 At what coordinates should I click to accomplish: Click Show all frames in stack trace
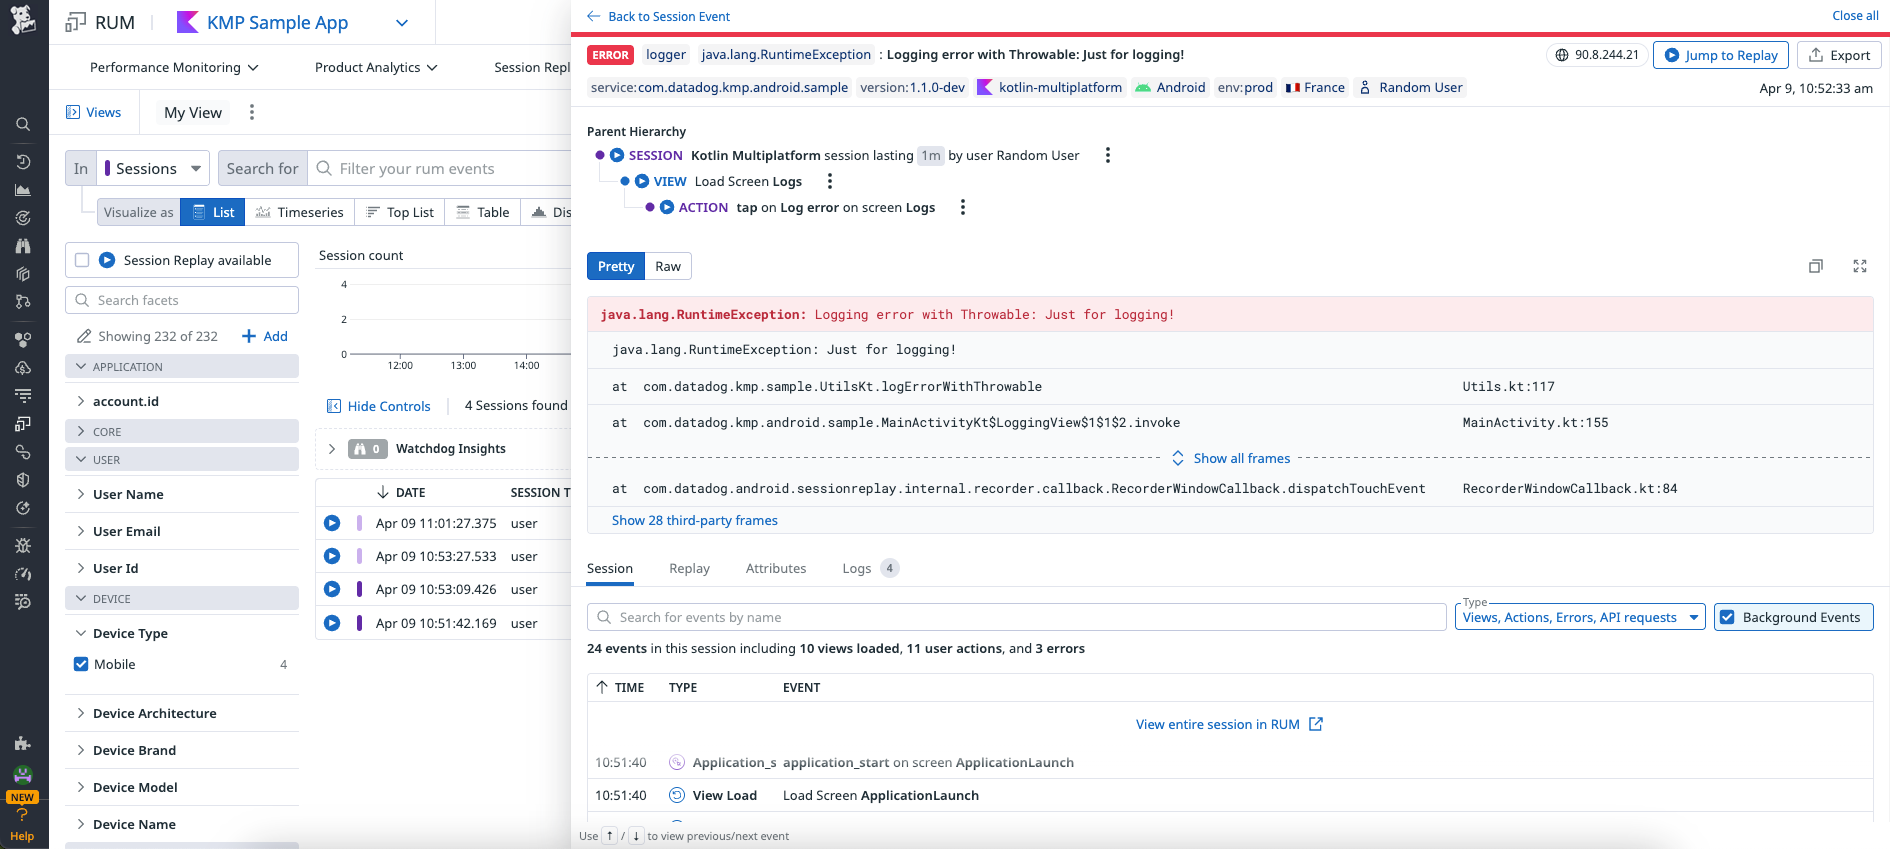click(1241, 458)
